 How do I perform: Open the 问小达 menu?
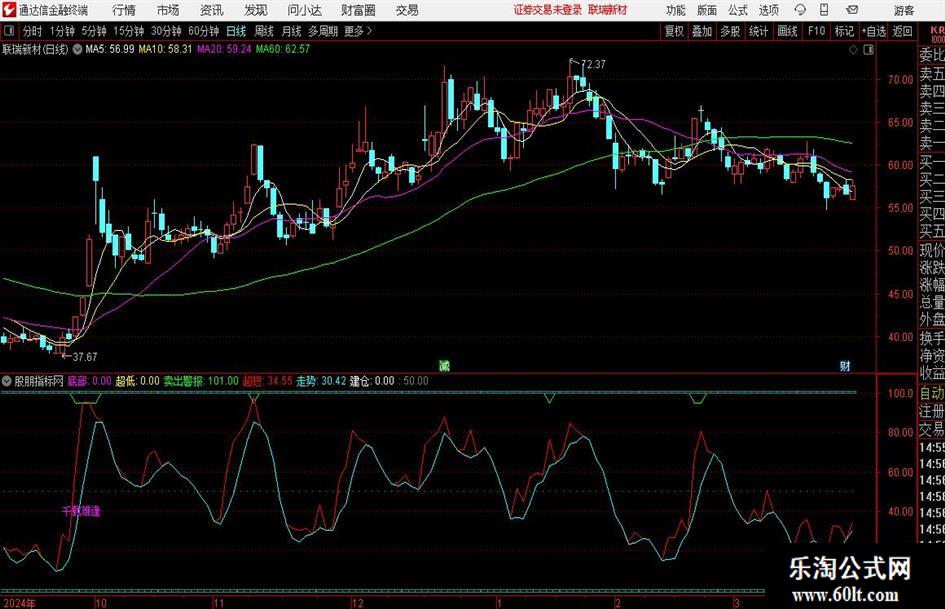[304, 10]
